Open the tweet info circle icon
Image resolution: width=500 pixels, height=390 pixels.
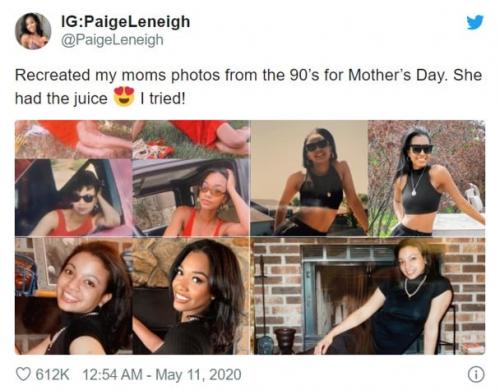click(x=476, y=374)
